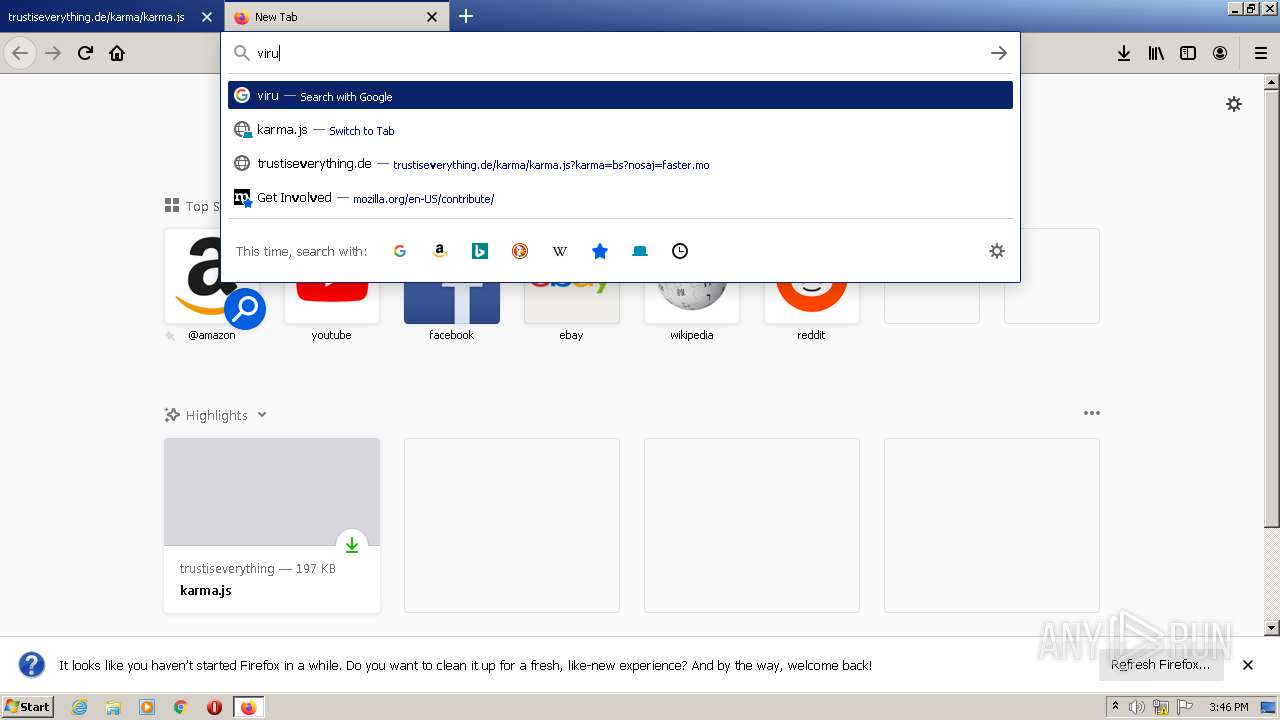Go back using the back arrow
This screenshot has height=720, width=1280.
tap(20, 53)
